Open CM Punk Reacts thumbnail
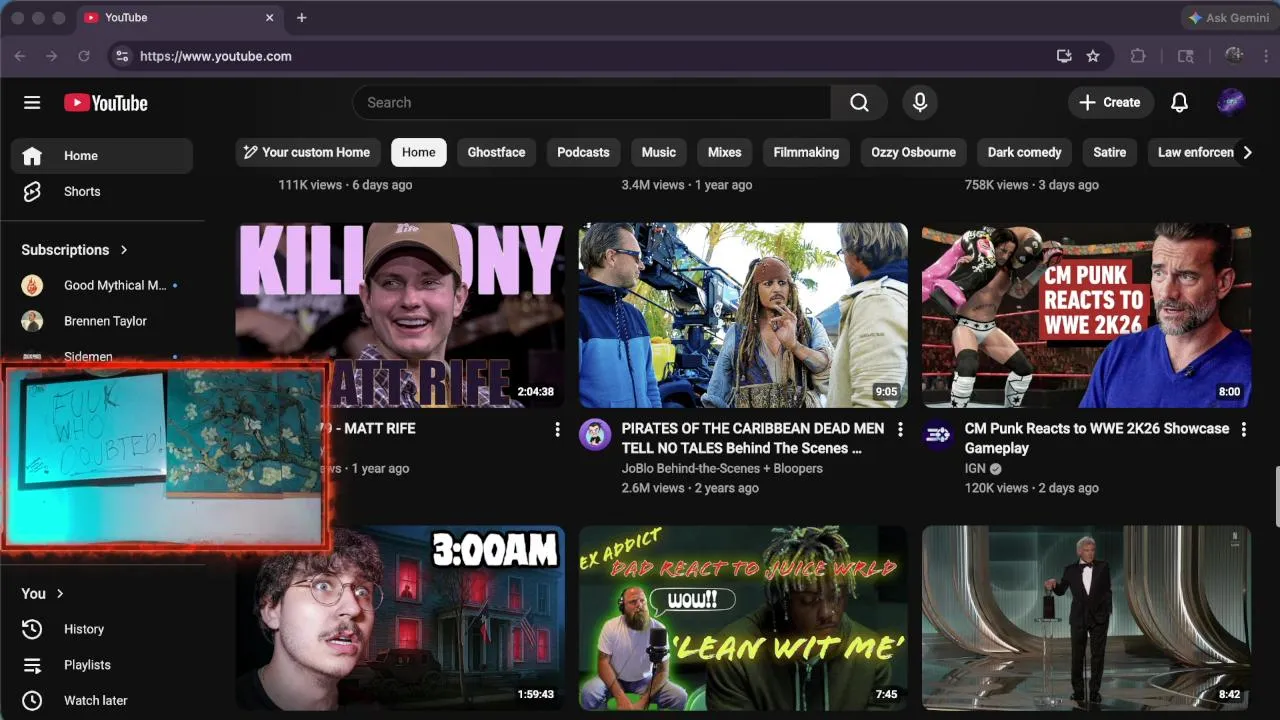The width and height of the screenshot is (1280, 720). click(x=1086, y=315)
